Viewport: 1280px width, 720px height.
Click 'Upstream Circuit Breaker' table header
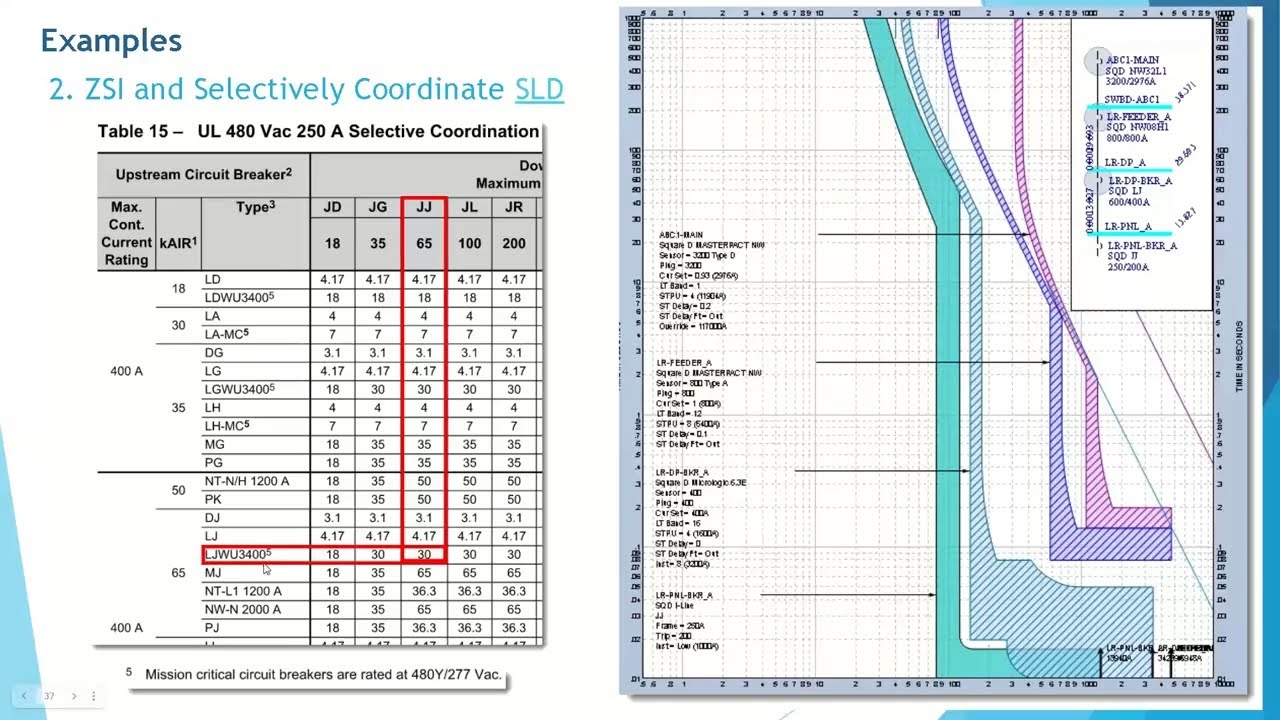click(204, 174)
